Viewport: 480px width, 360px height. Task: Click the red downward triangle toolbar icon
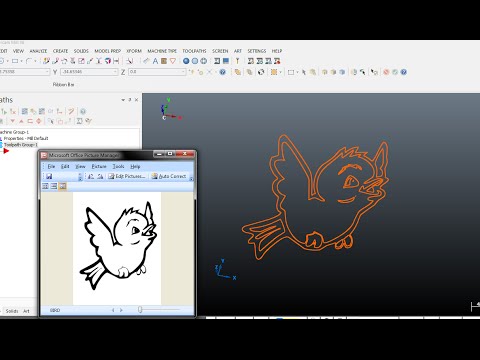[x=173, y=61]
